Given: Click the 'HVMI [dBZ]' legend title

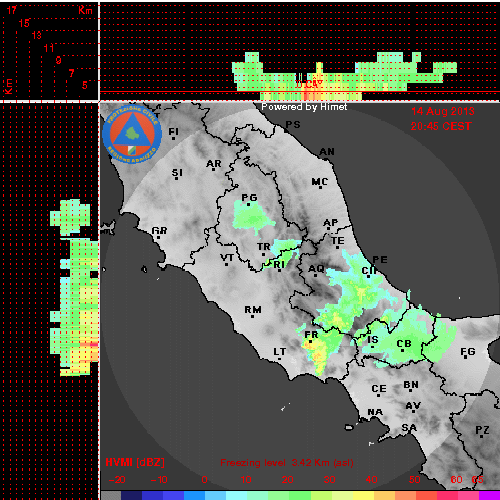Looking at the screenshot, I should tap(135, 462).
